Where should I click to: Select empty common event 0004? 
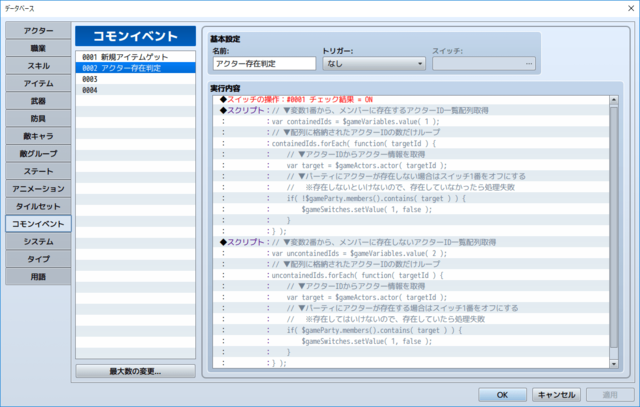[135, 90]
